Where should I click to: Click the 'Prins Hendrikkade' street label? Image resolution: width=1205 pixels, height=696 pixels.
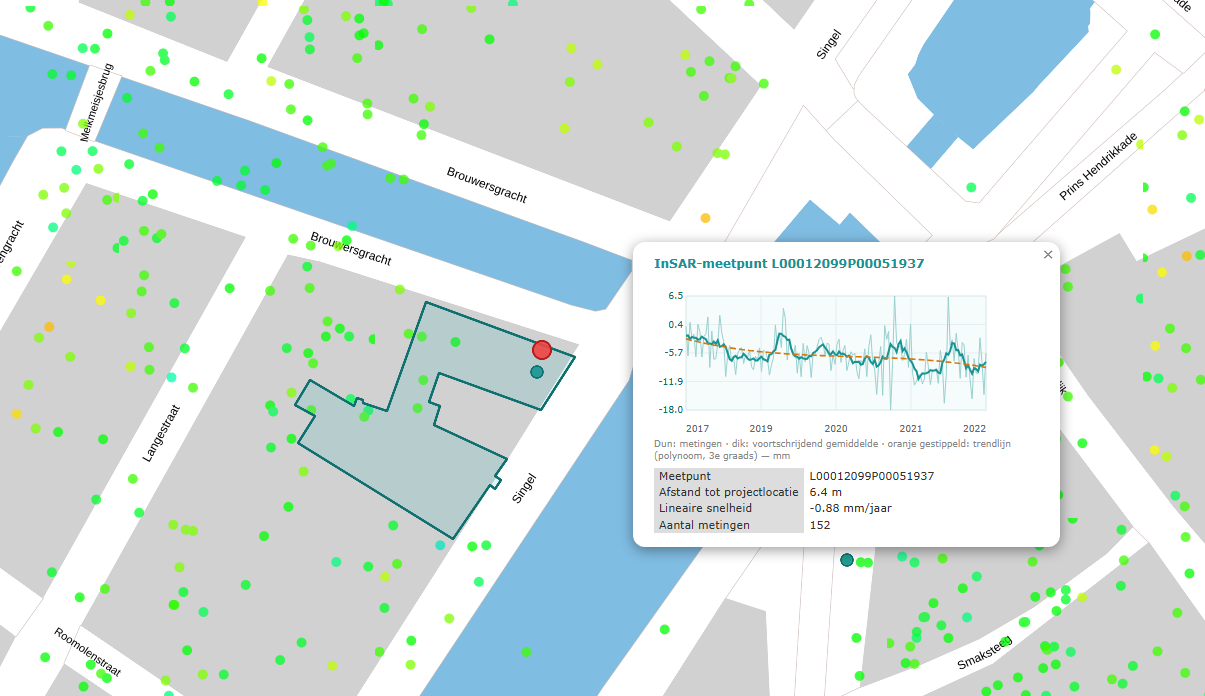tap(1098, 166)
